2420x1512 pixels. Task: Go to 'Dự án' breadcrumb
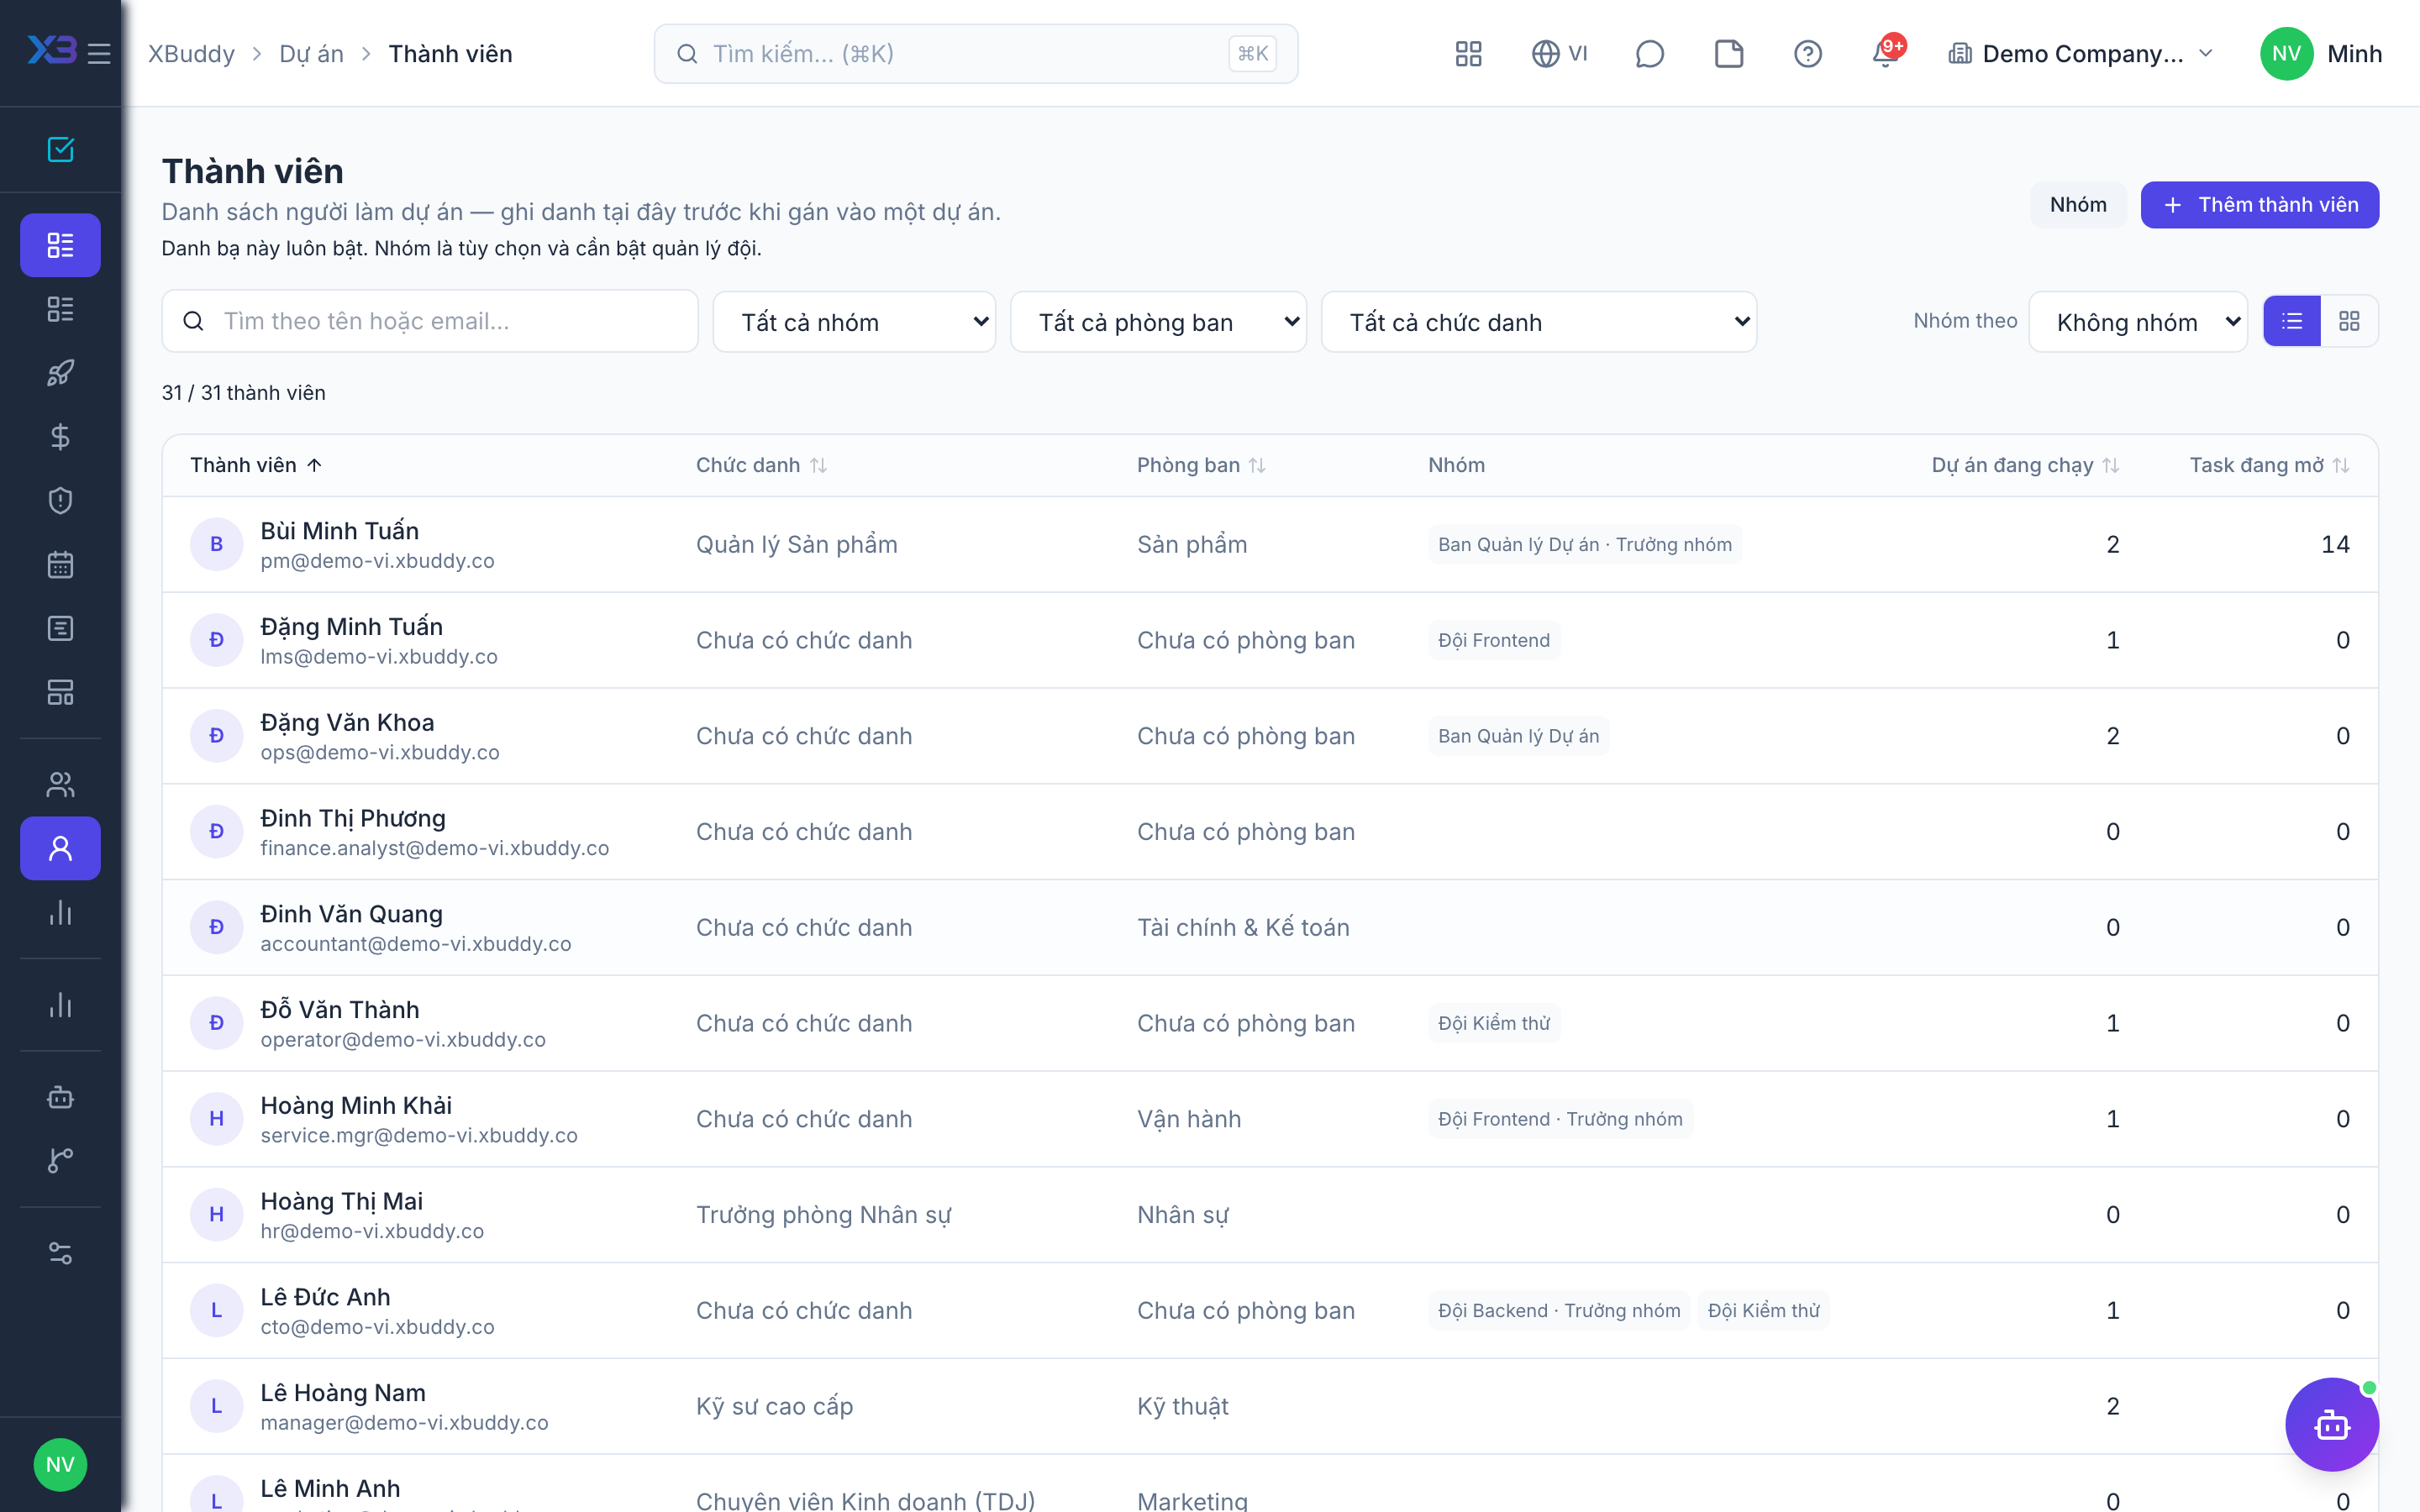pyautogui.click(x=311, y=53)
